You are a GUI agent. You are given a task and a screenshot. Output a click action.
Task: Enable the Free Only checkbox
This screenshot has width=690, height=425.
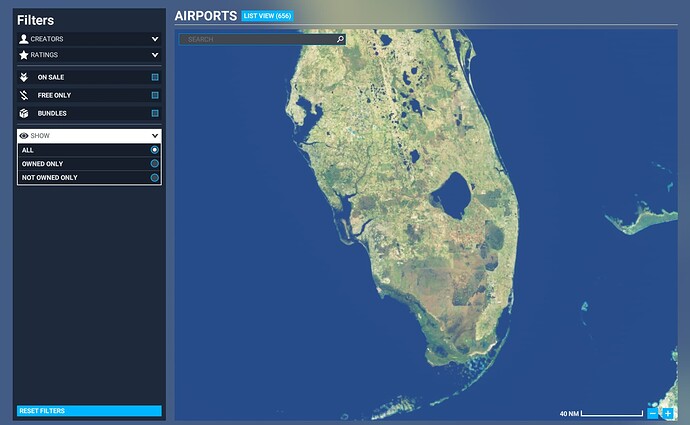coord(155,95)
